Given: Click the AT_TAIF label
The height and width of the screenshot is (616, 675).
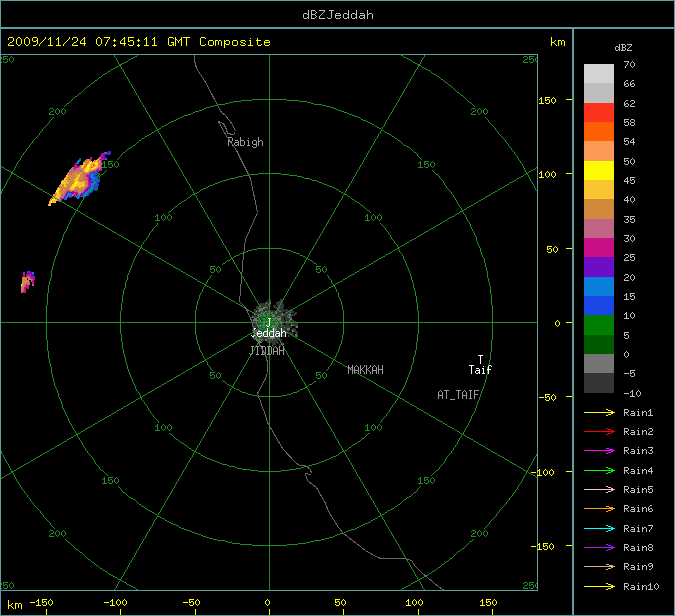Looking at the screenshot, I should click(x=458, y=395).
